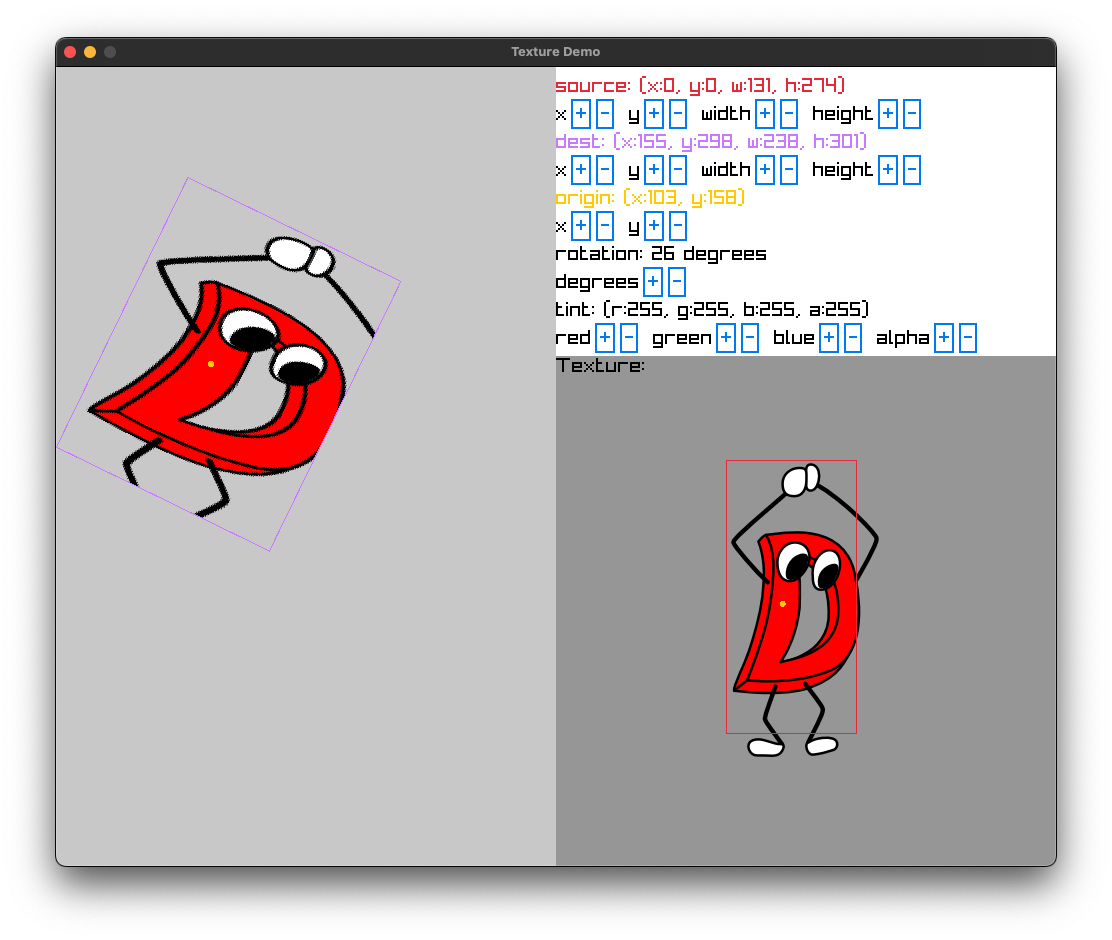The image size is (1112, 940).
Task: Decrease the source height
Action: (x=911, y=113)
